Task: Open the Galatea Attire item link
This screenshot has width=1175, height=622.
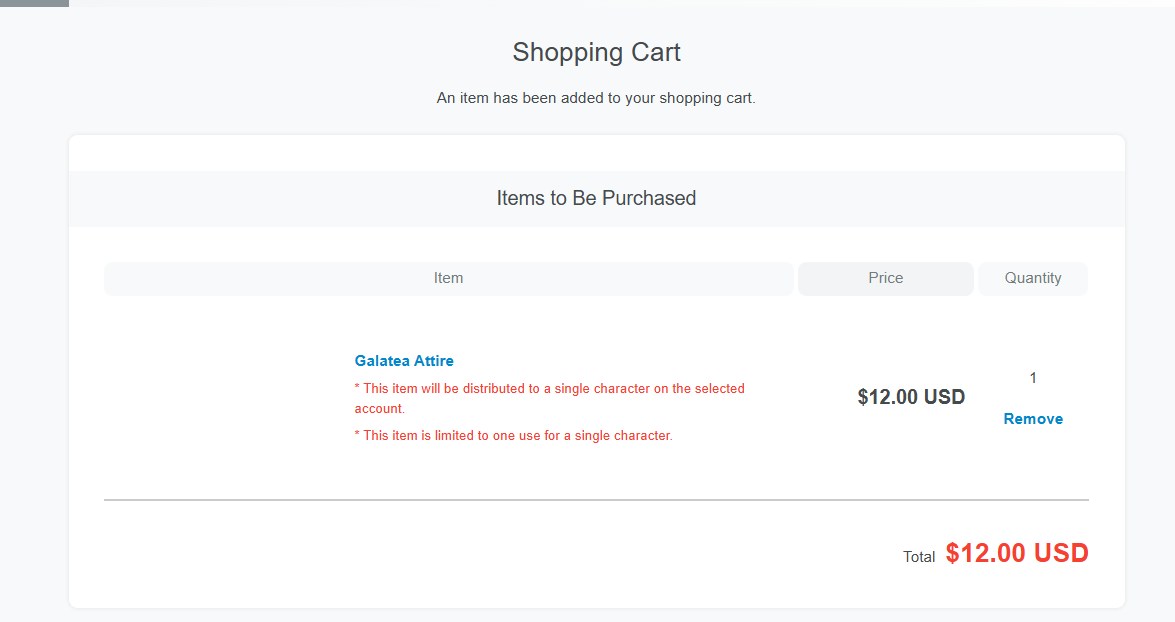Action: [404, 361]
